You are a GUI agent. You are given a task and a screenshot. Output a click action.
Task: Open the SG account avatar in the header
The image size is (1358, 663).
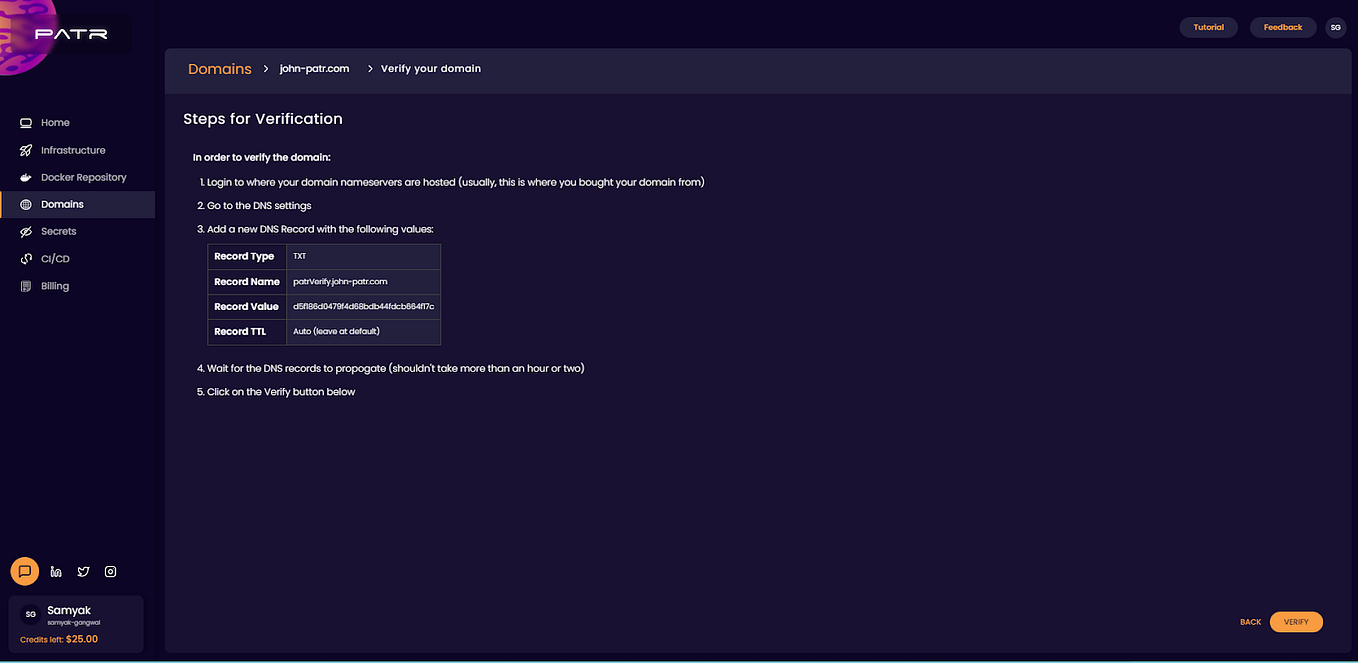tap(1336, 27)
